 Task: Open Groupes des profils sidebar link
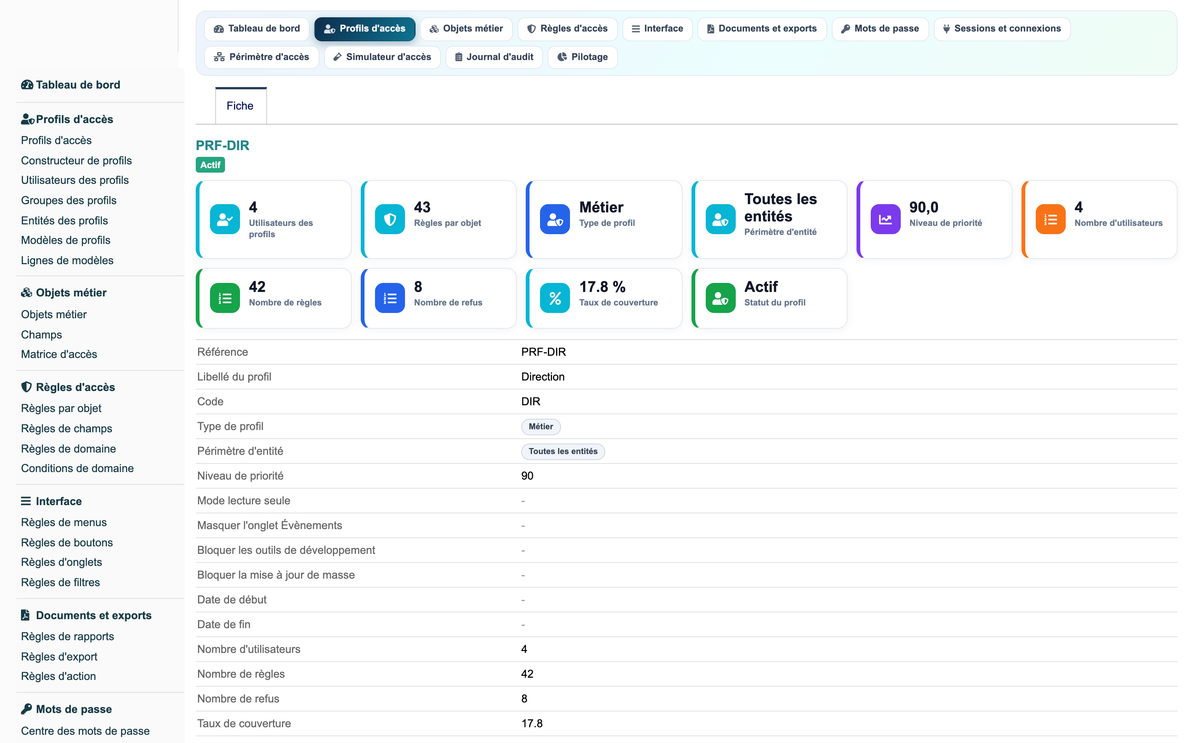point(69,201)
